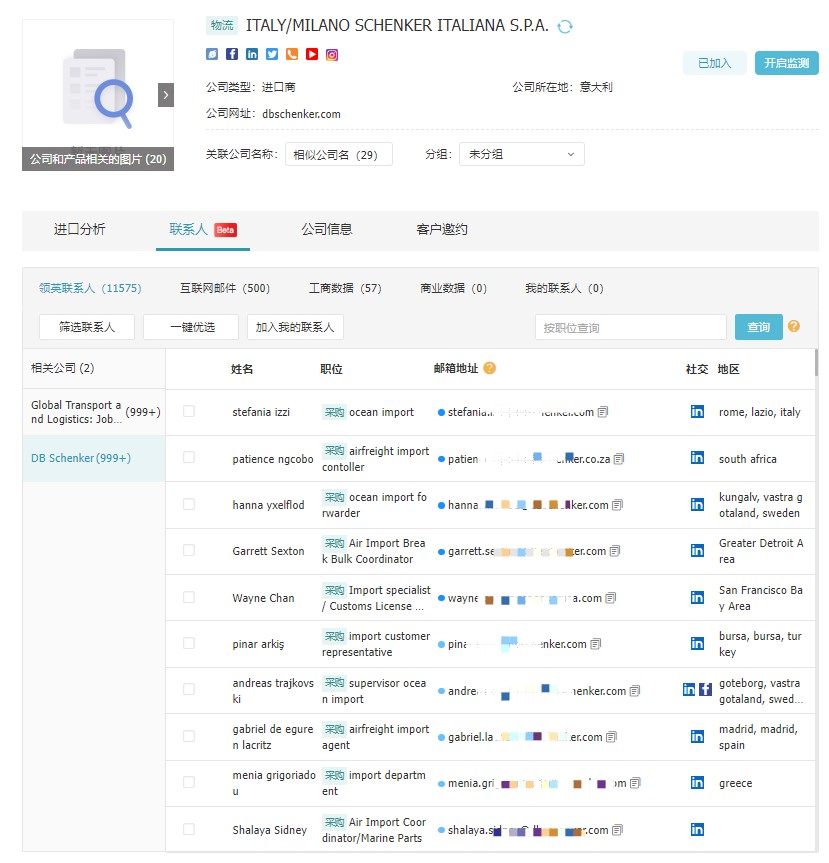Screen dimensions: 829x863
Task: Select DB Schenker (999+) related company
Action: (94, 458)
